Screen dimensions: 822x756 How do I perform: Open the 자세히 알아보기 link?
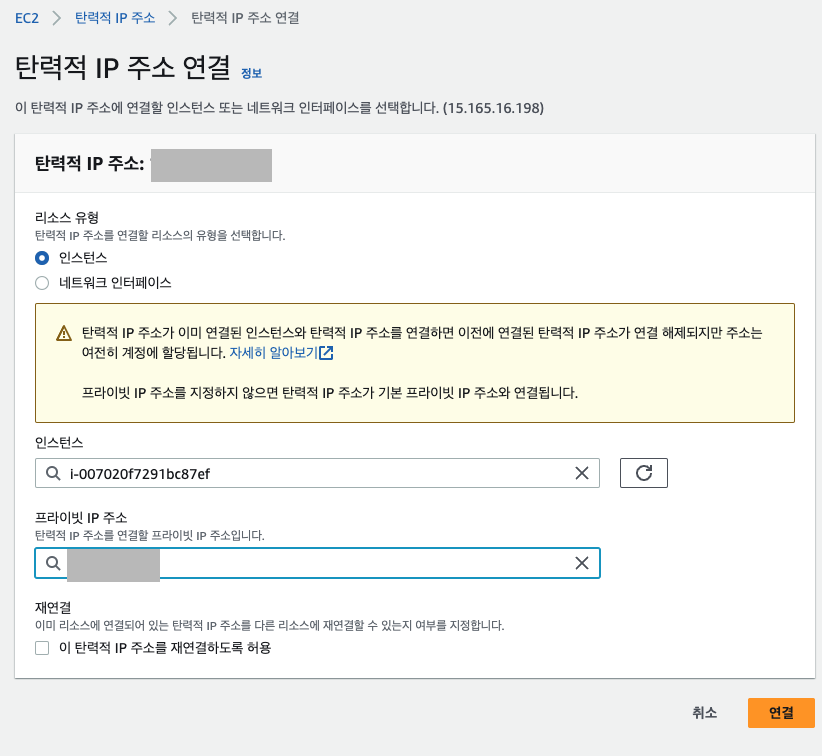click(x=274, y=353)
